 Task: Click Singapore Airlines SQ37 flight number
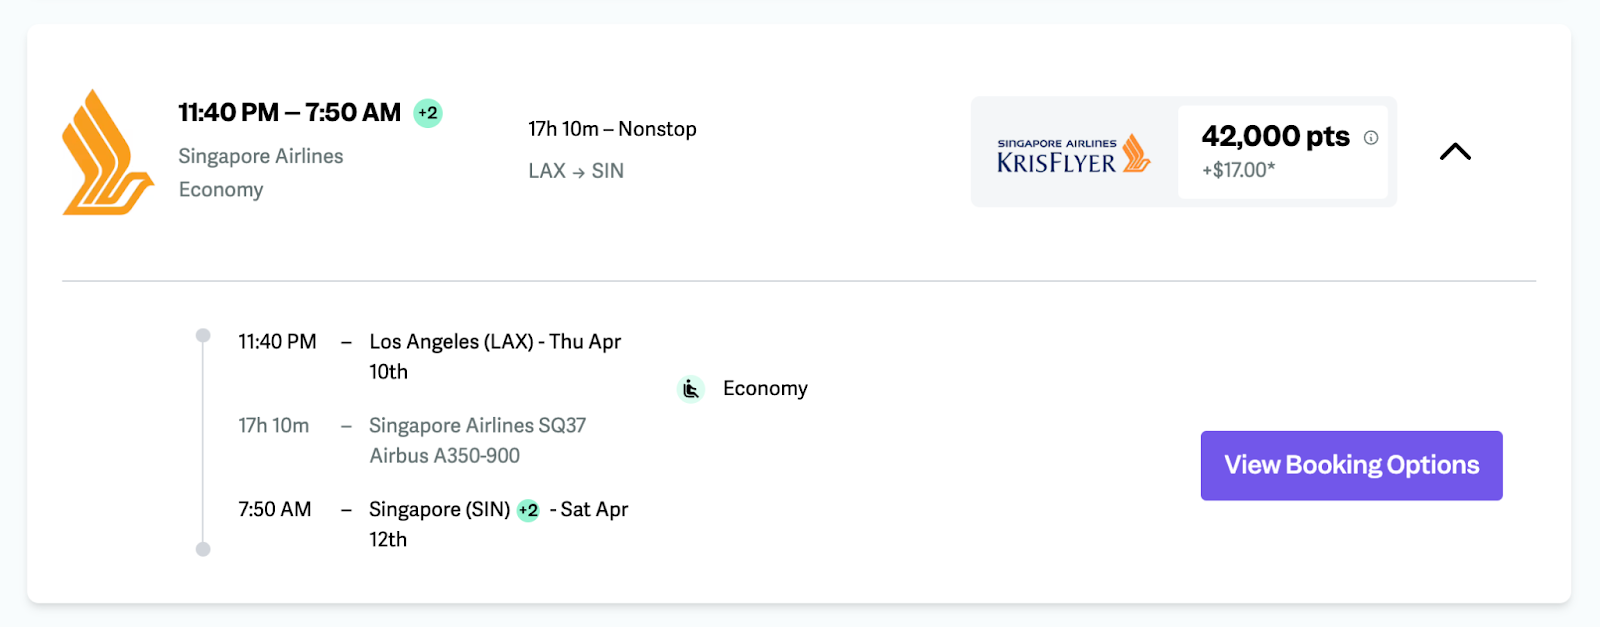[x=477, y=426]
